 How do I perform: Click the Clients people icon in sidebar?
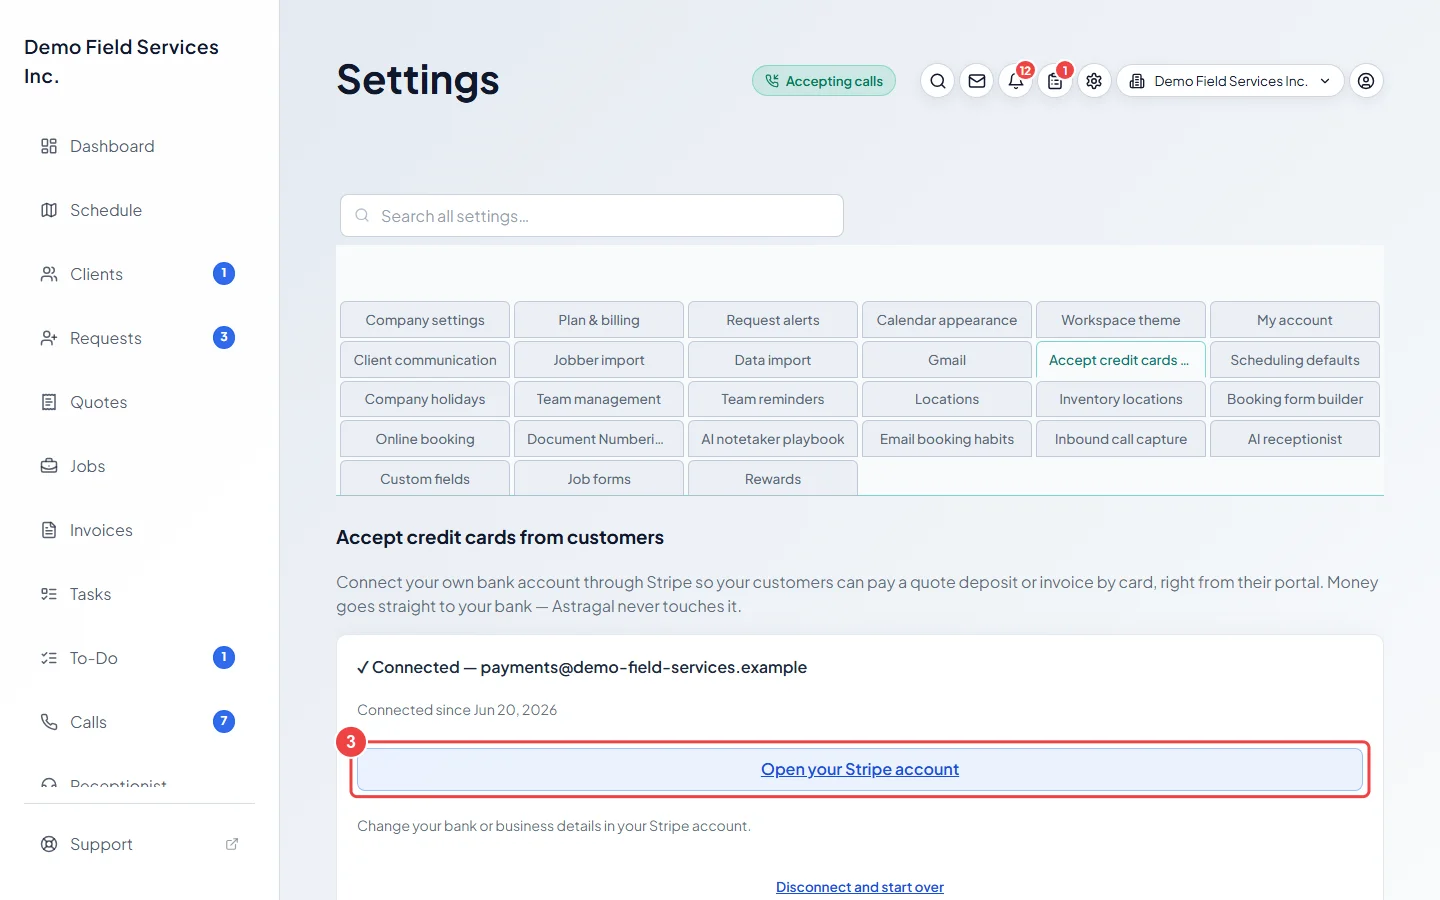[x=49, y=274]
